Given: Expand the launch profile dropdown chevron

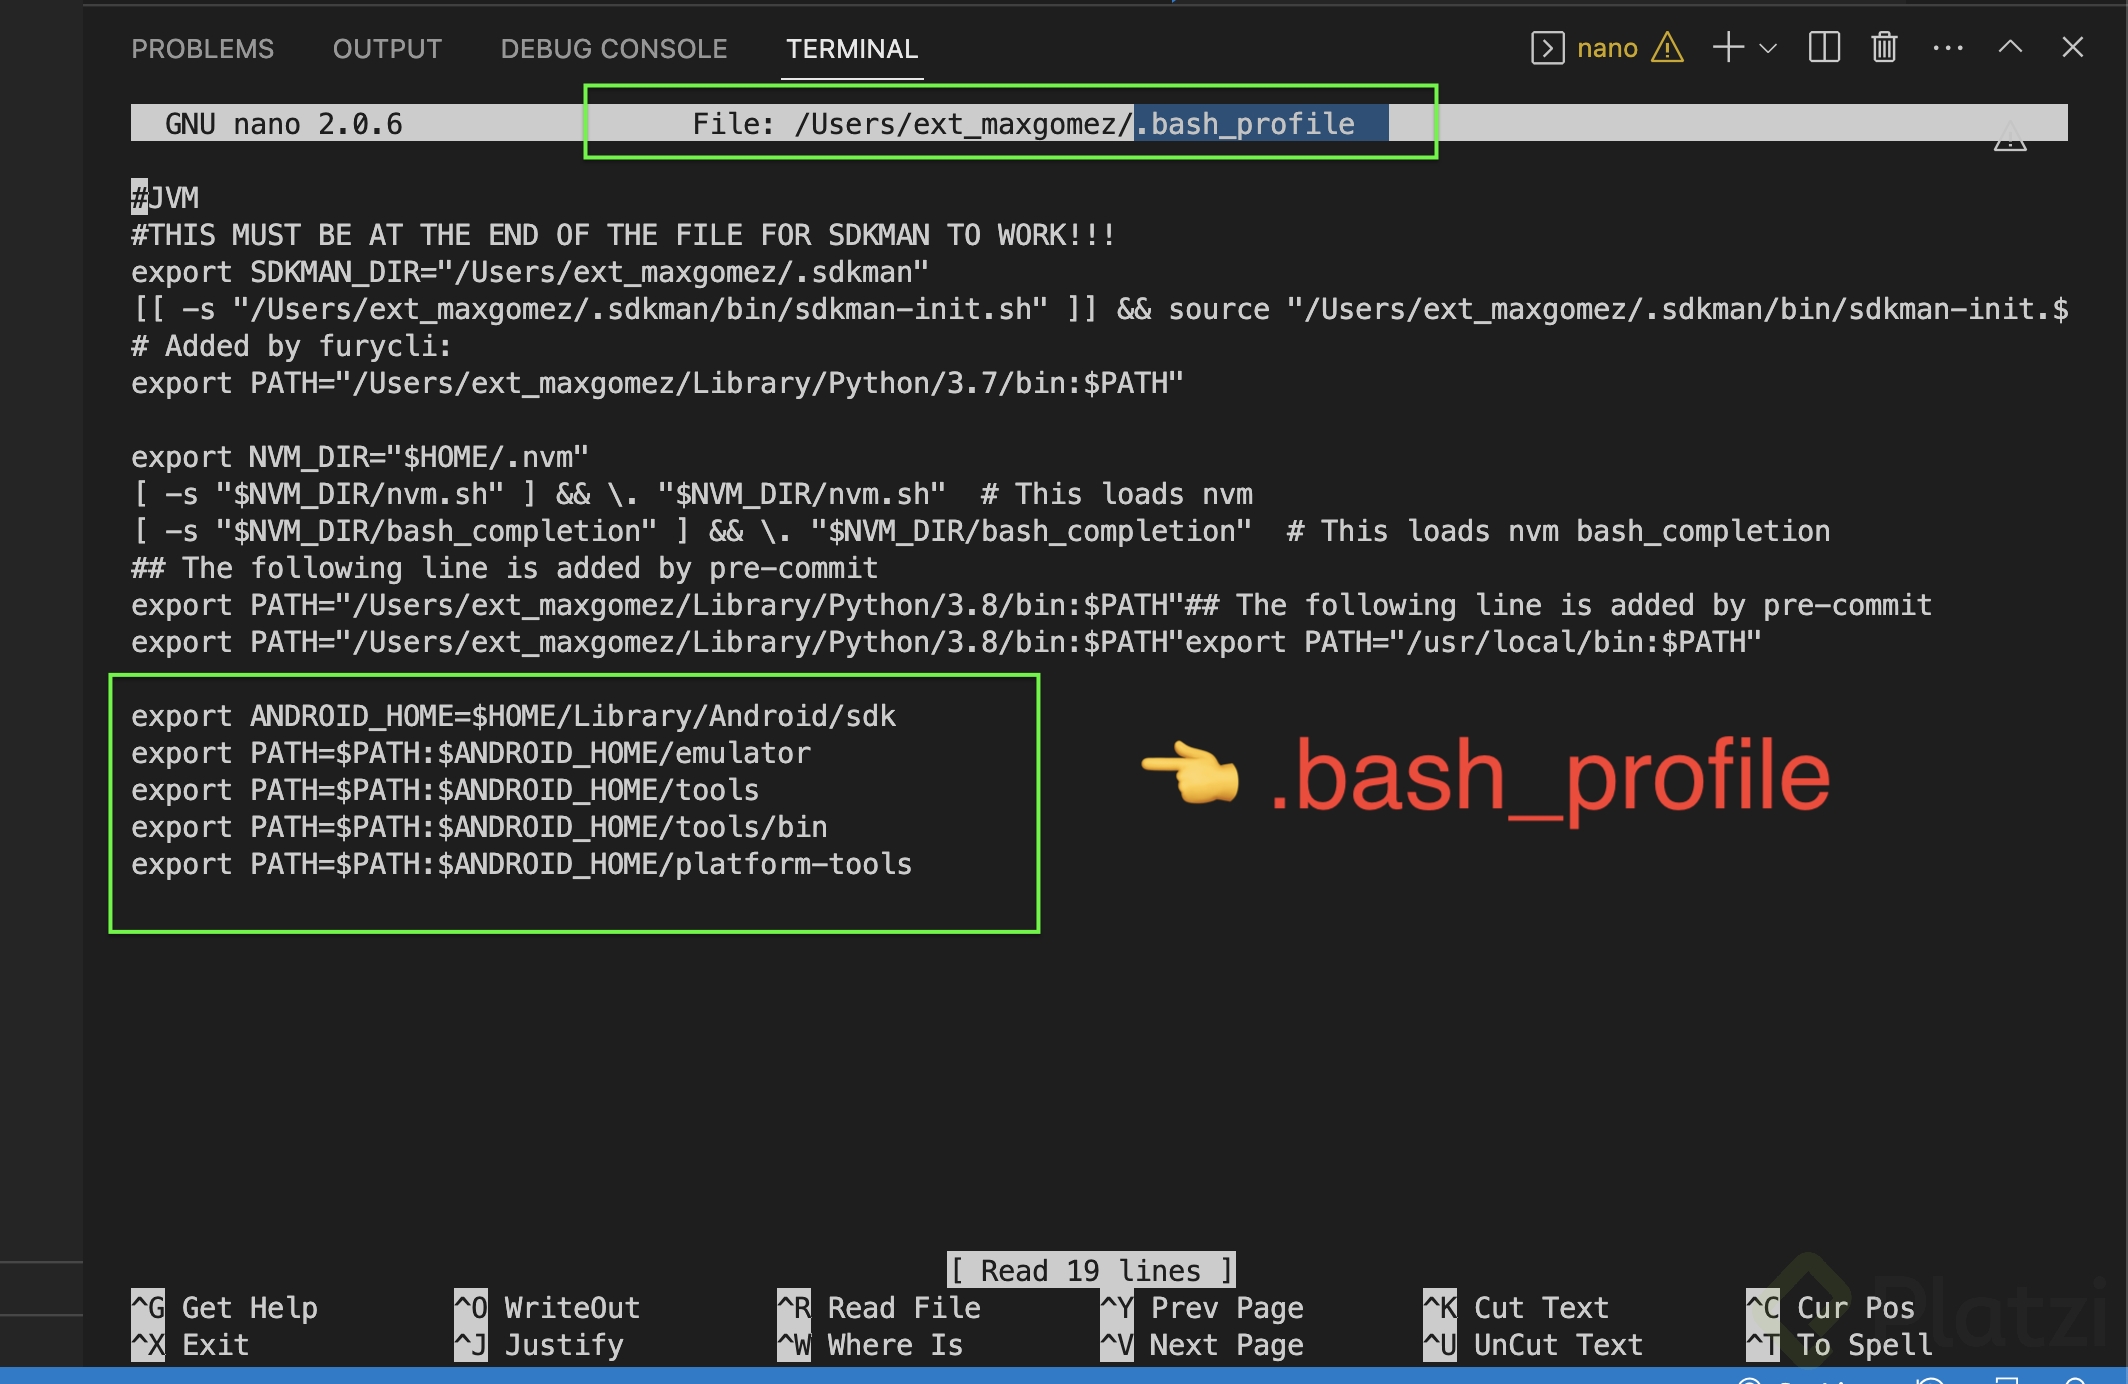Looking at the screenshot, I should pos(1768,48).
